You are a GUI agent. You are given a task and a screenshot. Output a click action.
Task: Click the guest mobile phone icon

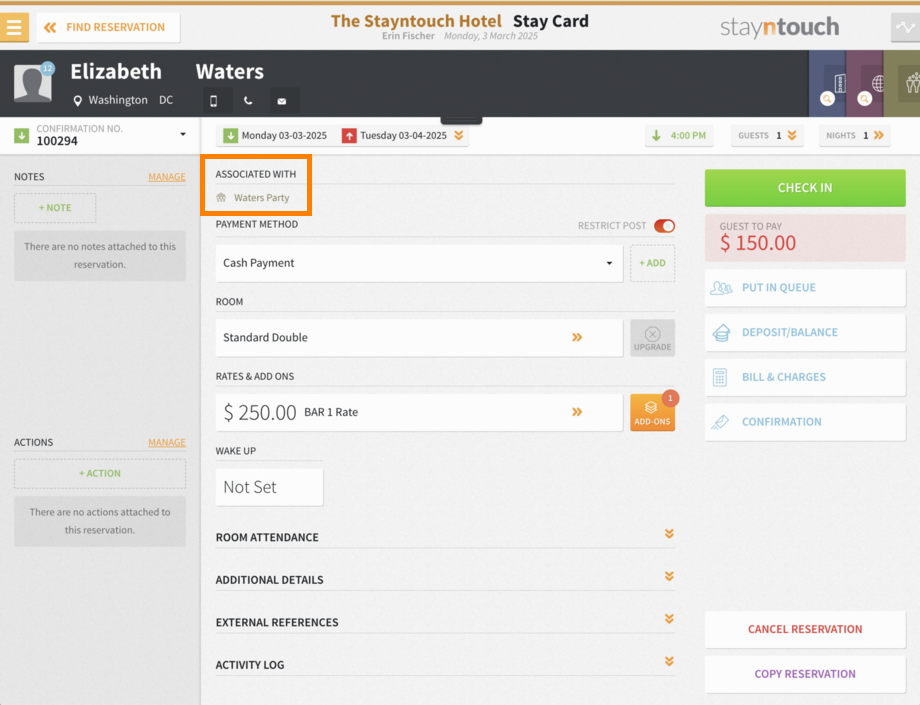pos(214,101)
